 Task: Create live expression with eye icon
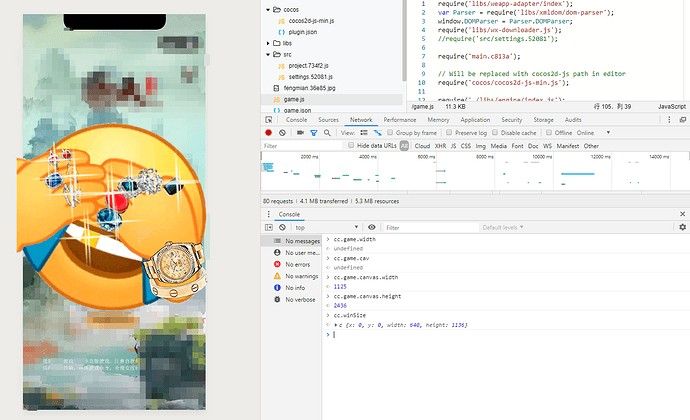tap(372, 227)
